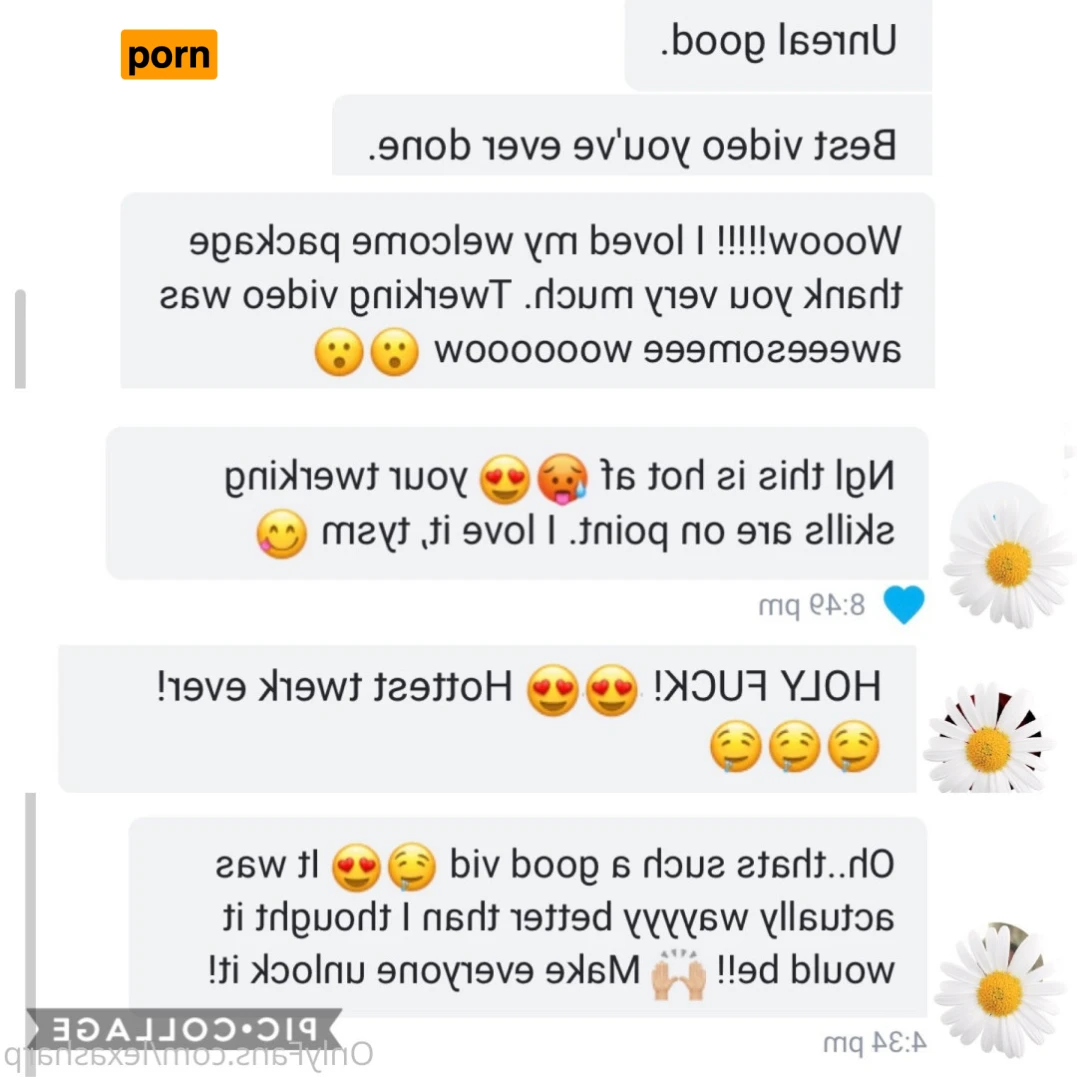Click the orange porn logo badge
The width and height of the screenshot is (1077, 1077).
click(x=169, y=54)
